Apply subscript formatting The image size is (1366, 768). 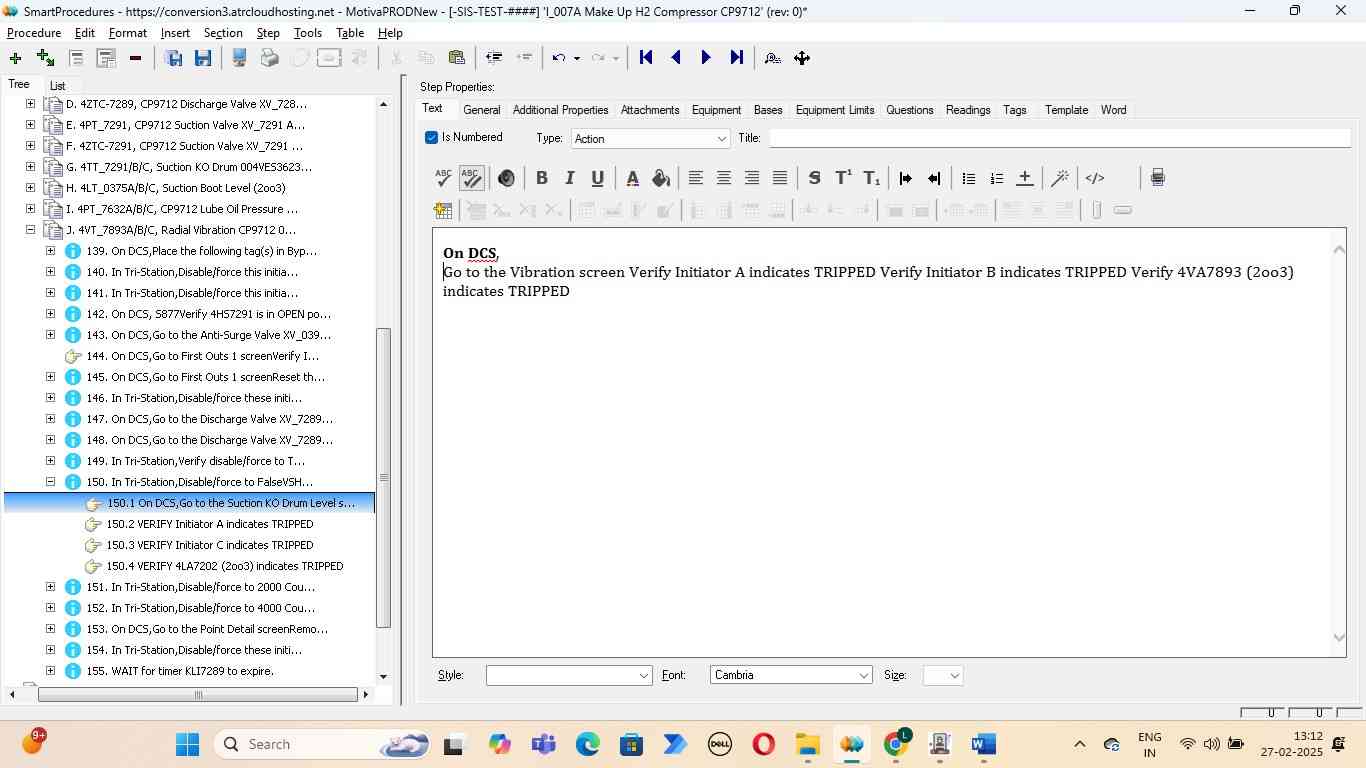pyautogui.click(x=871, y=178)
